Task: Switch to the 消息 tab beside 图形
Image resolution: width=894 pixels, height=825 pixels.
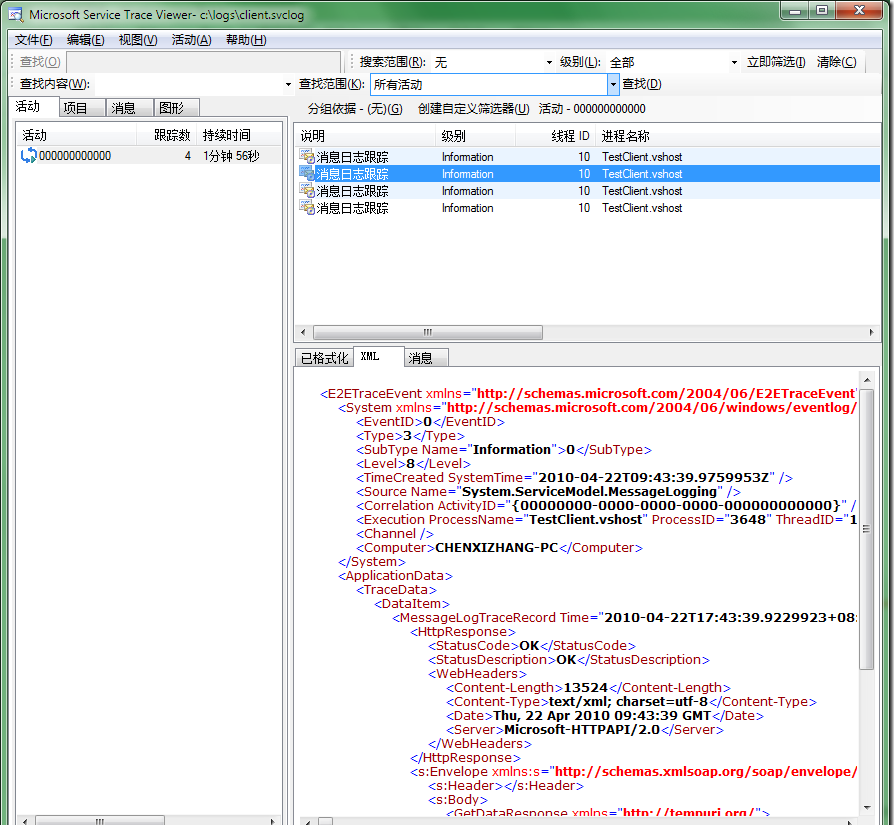Action: tap(129, 108)
